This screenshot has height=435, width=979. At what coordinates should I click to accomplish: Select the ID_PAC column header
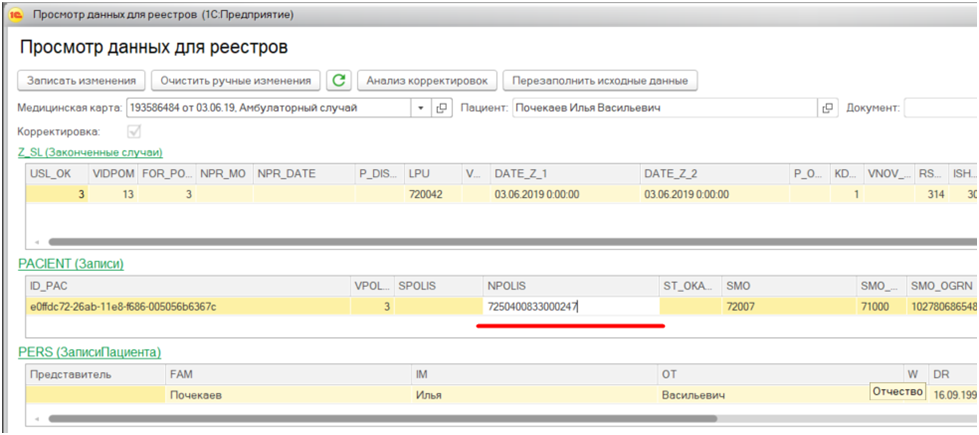pos(187,286)
